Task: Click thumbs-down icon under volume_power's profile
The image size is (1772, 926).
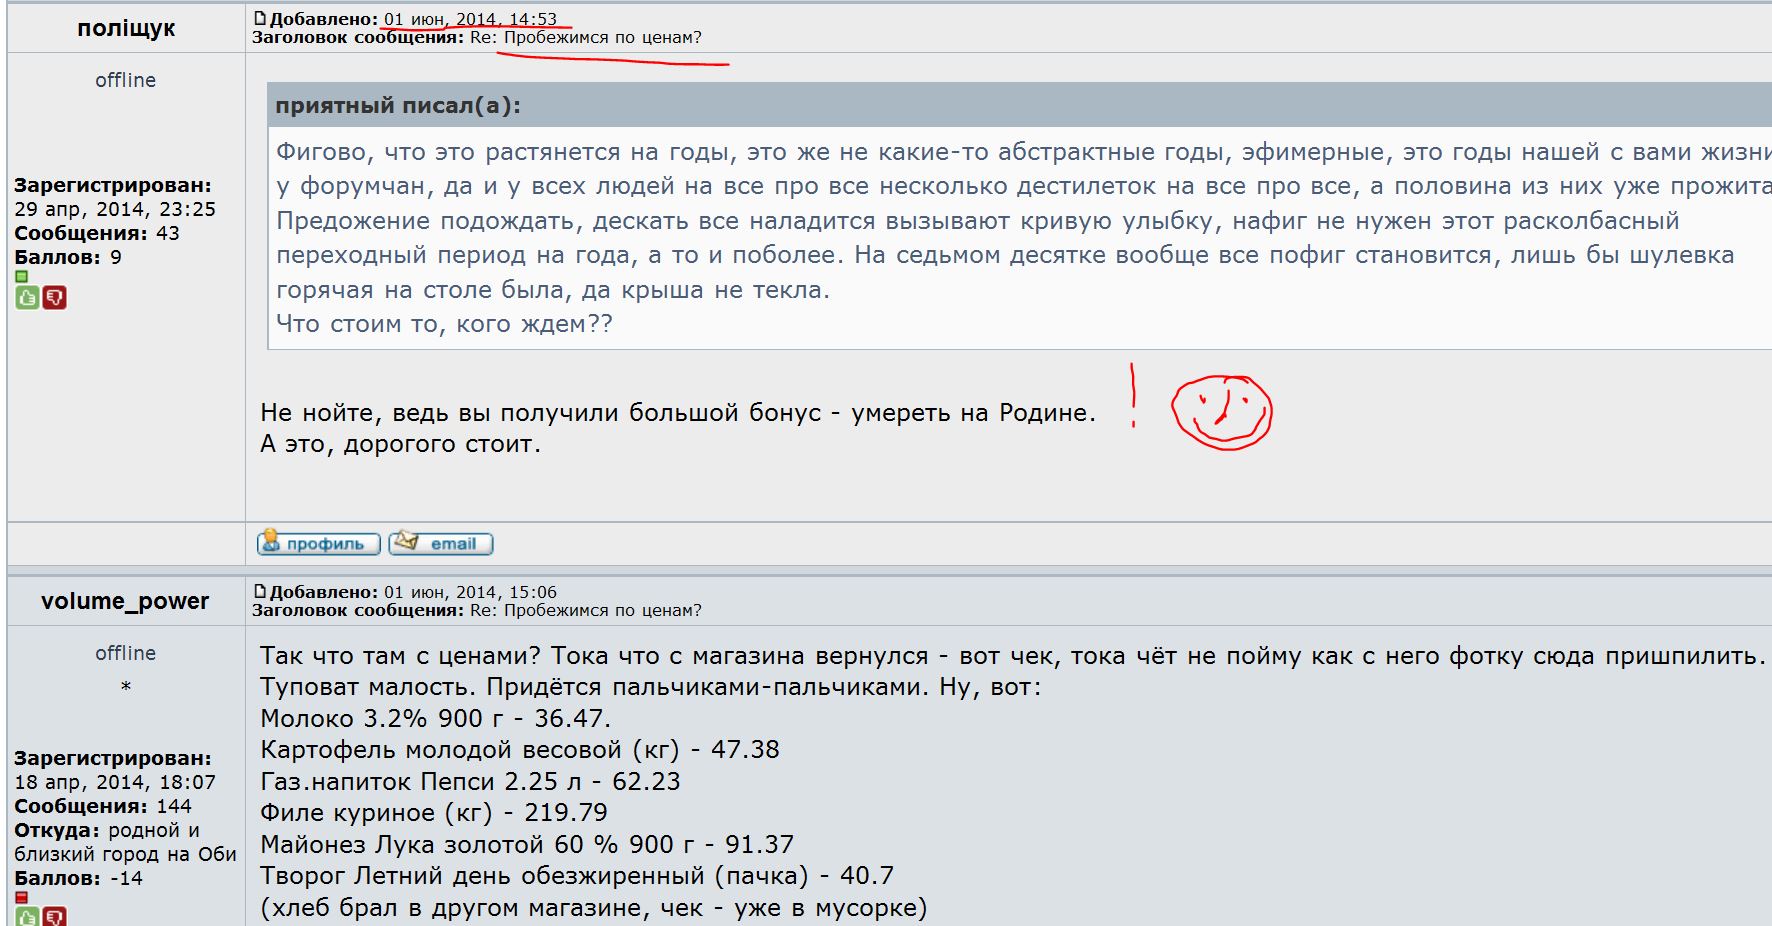Action: coord(55,916)
